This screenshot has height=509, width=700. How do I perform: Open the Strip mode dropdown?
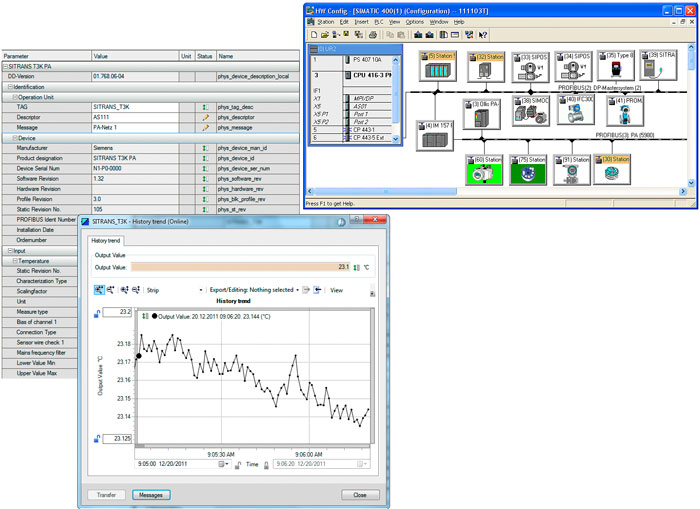pos(201,290)
